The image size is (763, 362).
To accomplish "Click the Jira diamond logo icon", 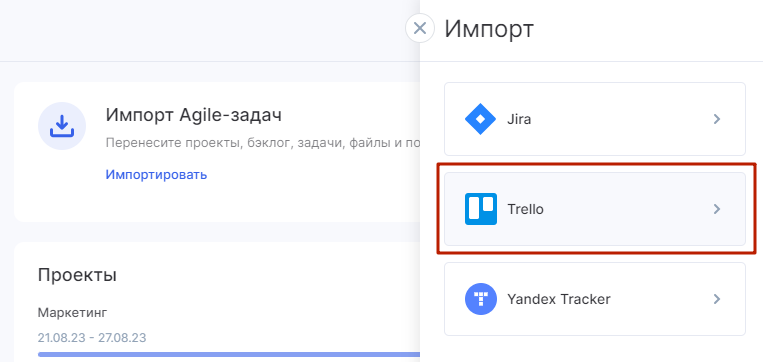I will (480, 119).
